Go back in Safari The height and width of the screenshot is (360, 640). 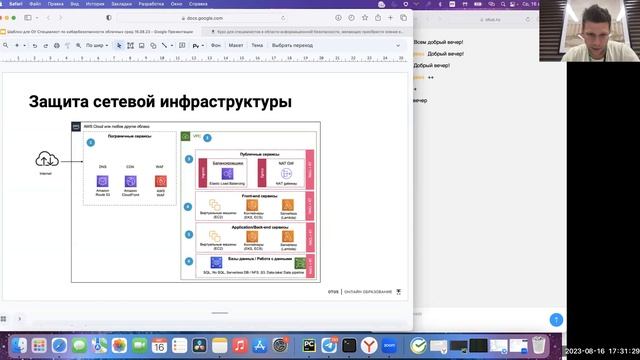[x=48, y=18]
